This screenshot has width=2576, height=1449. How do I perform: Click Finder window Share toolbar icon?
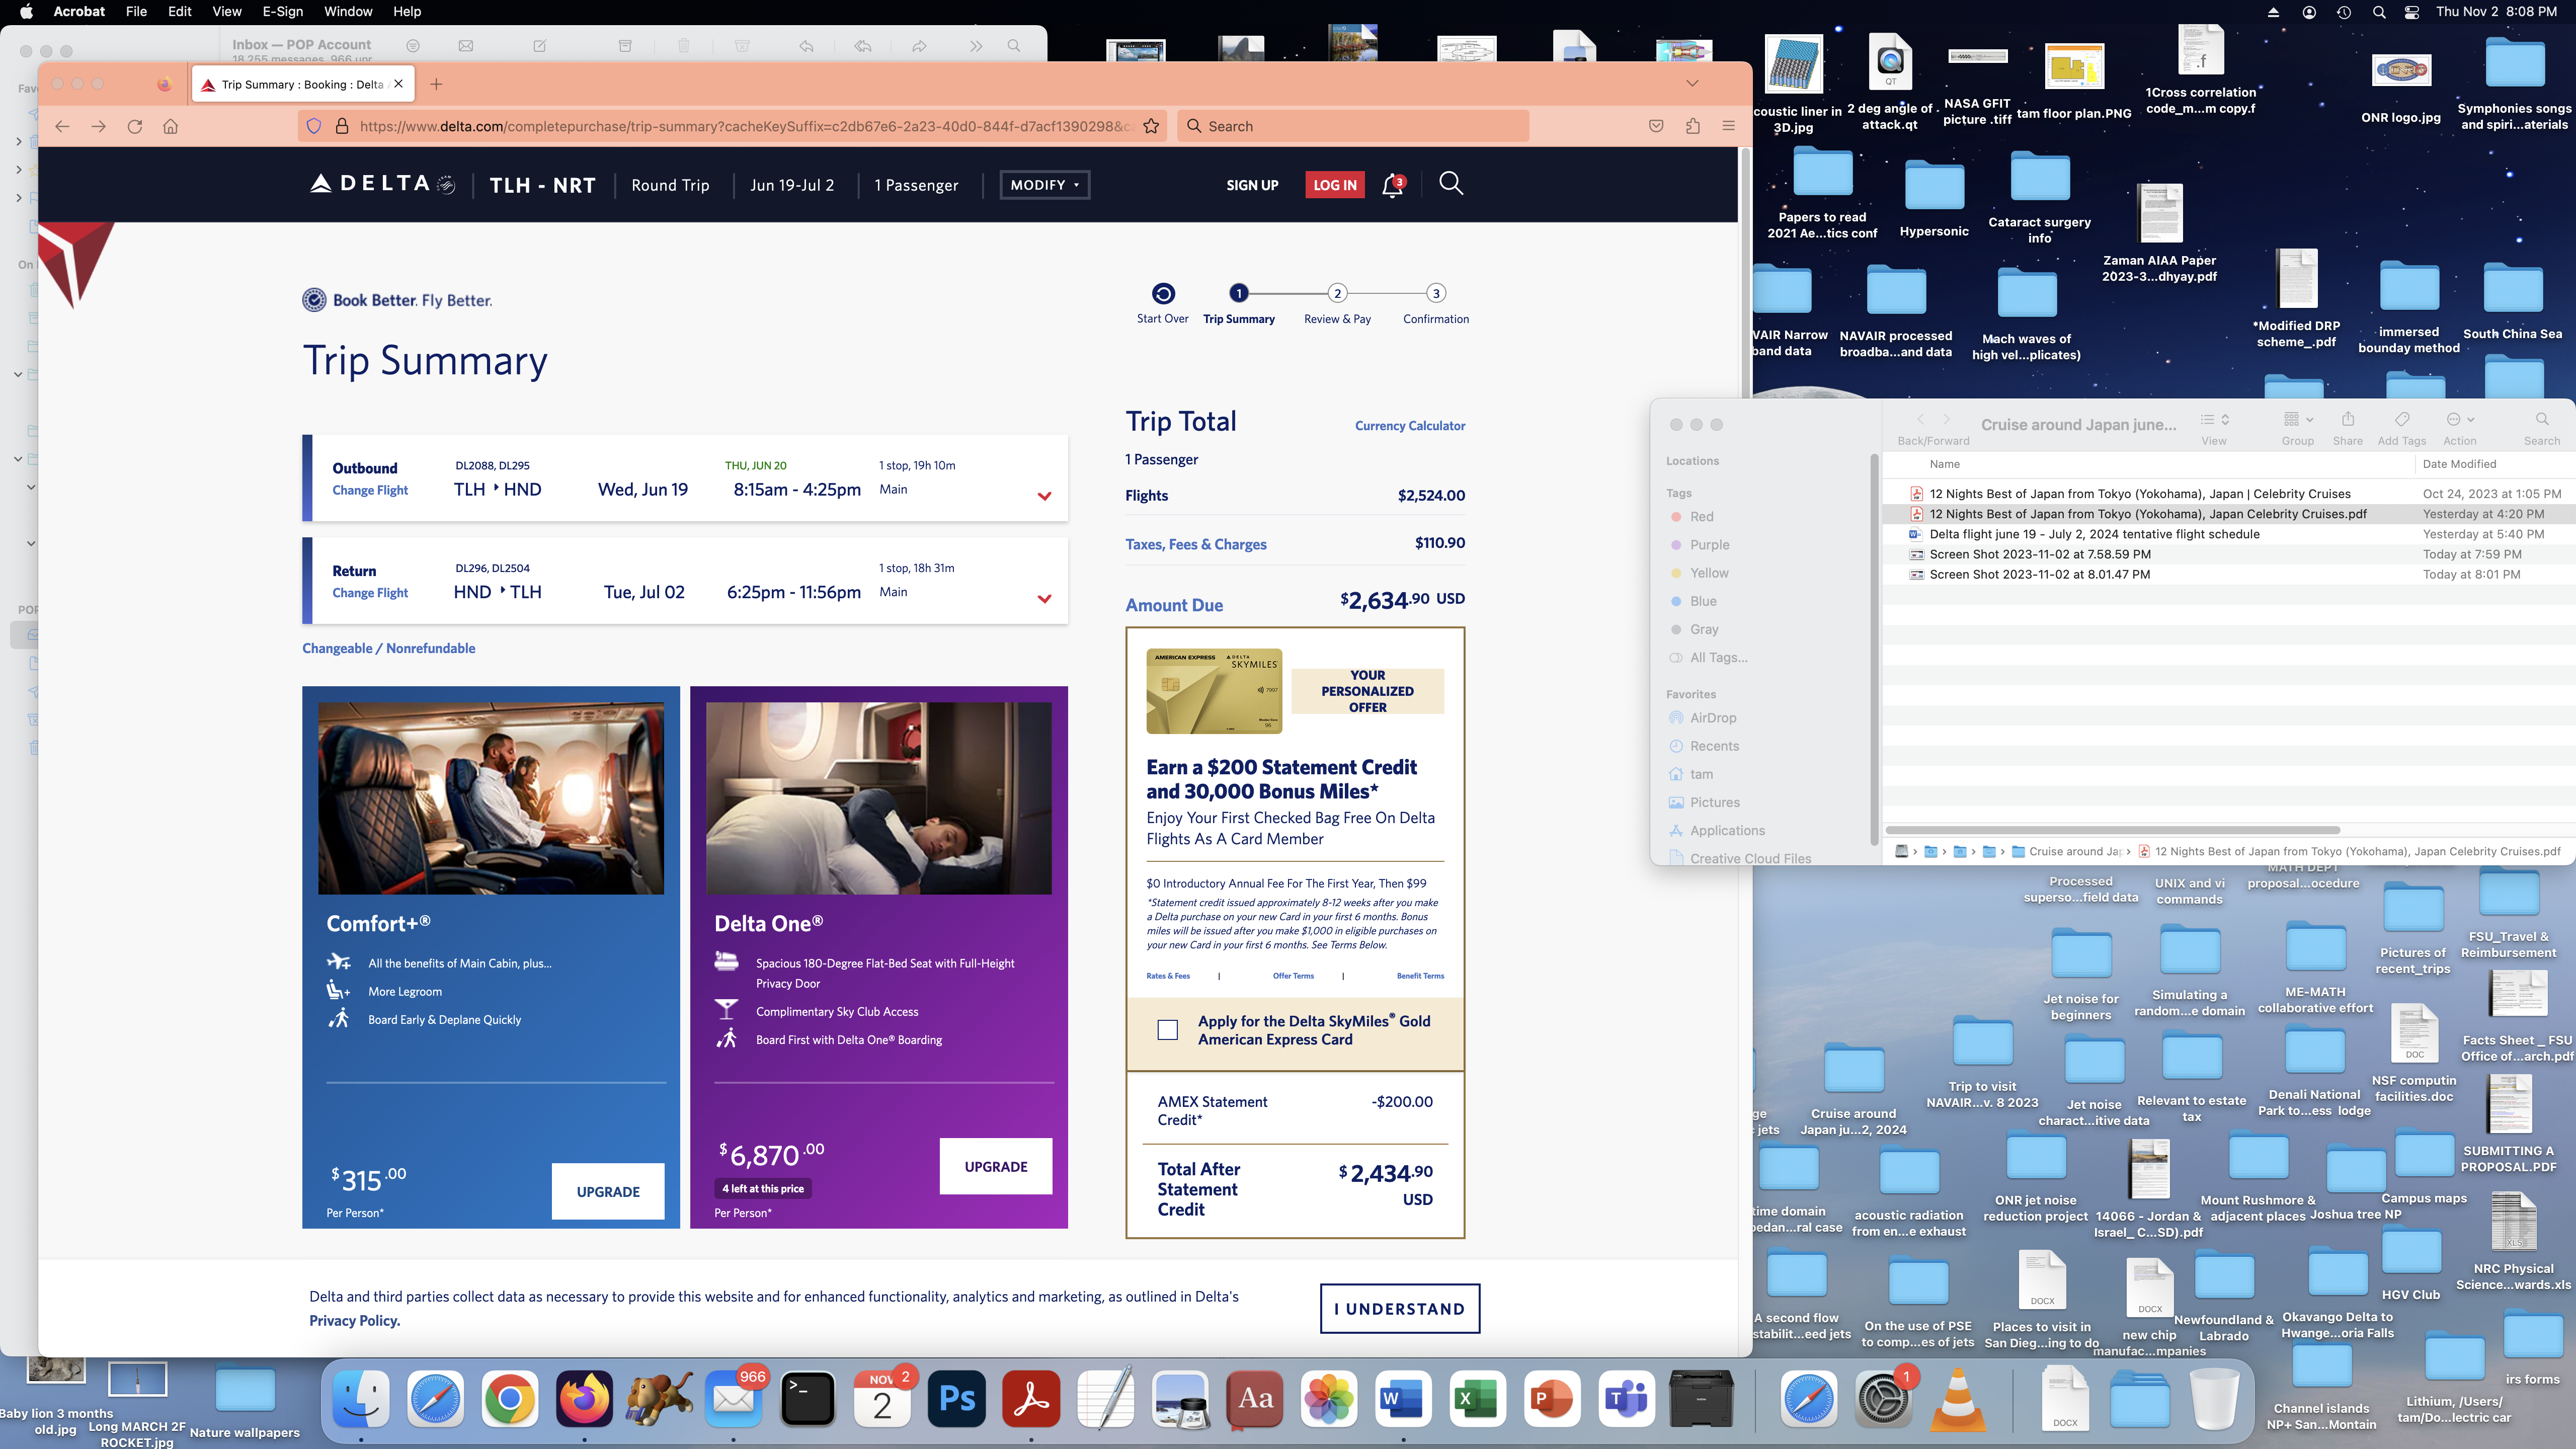point(2347,419)
